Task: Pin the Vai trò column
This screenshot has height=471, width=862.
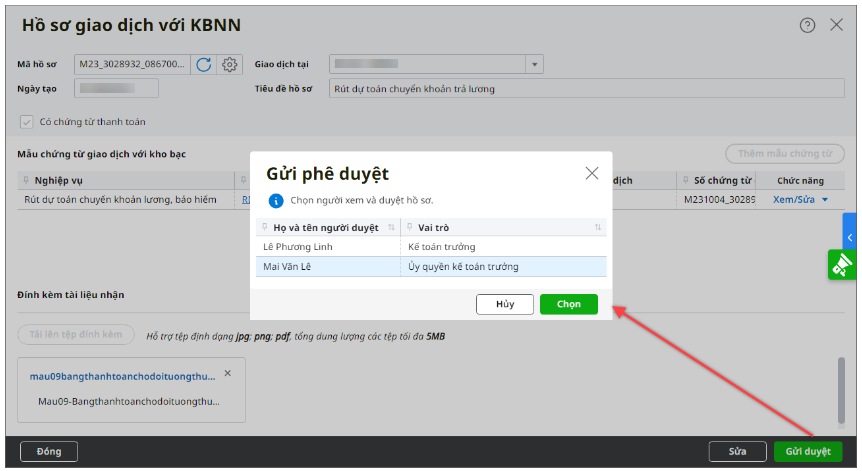Action: [x=410, y=227]
